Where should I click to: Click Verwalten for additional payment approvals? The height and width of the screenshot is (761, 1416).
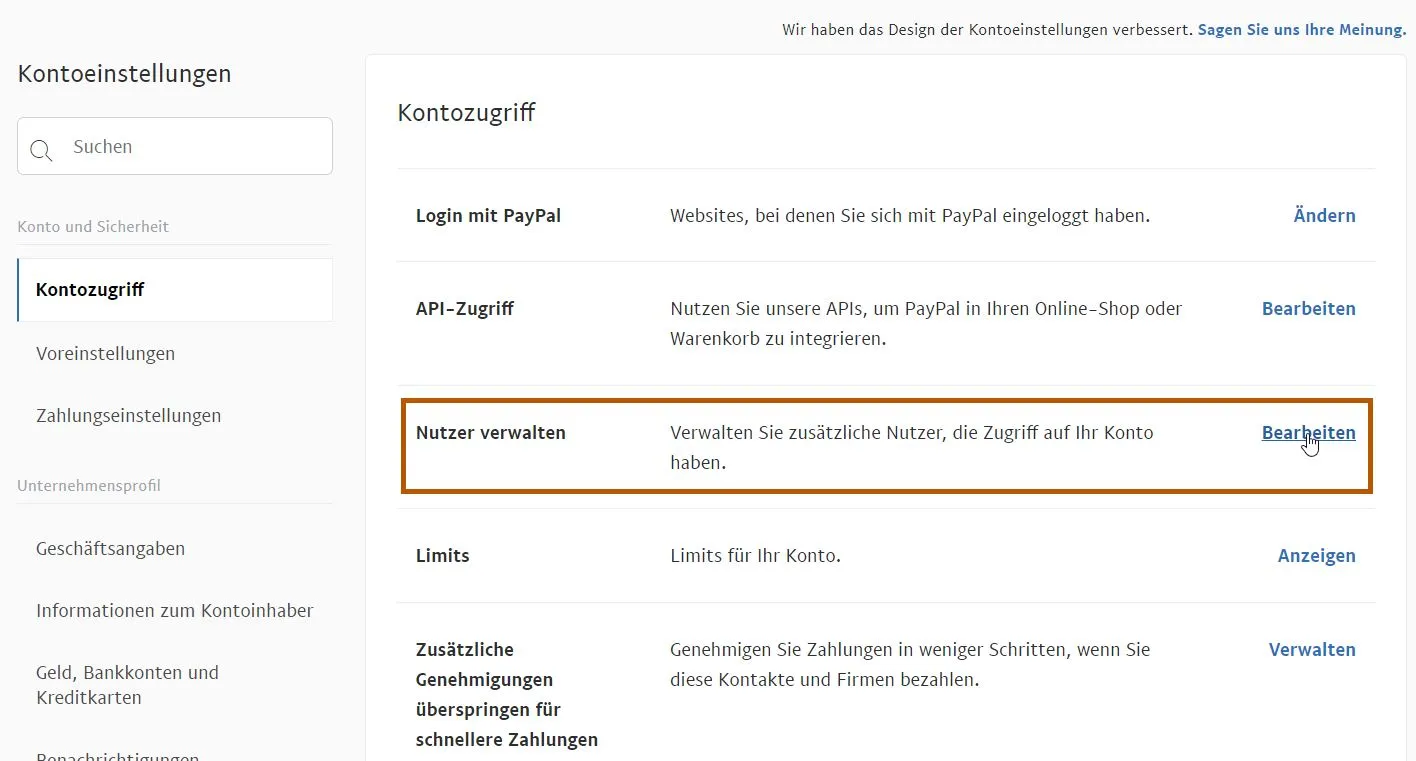click(1312, 649)
